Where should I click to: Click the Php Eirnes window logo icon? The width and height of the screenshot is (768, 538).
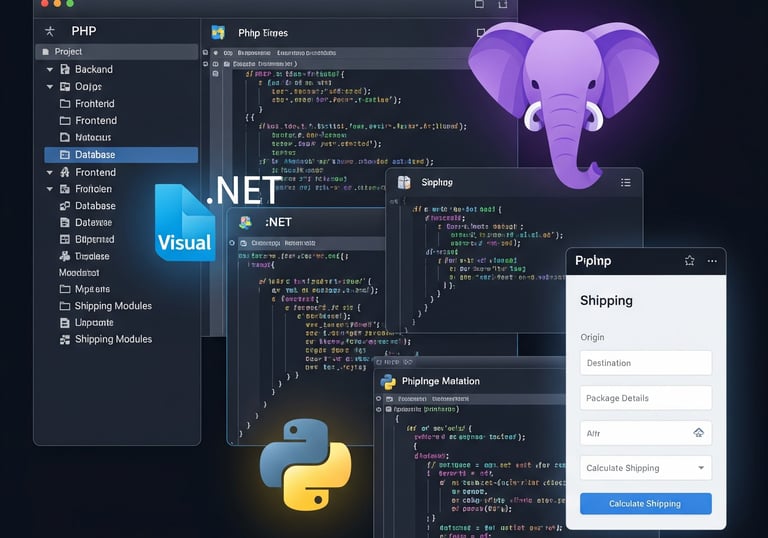218,33
